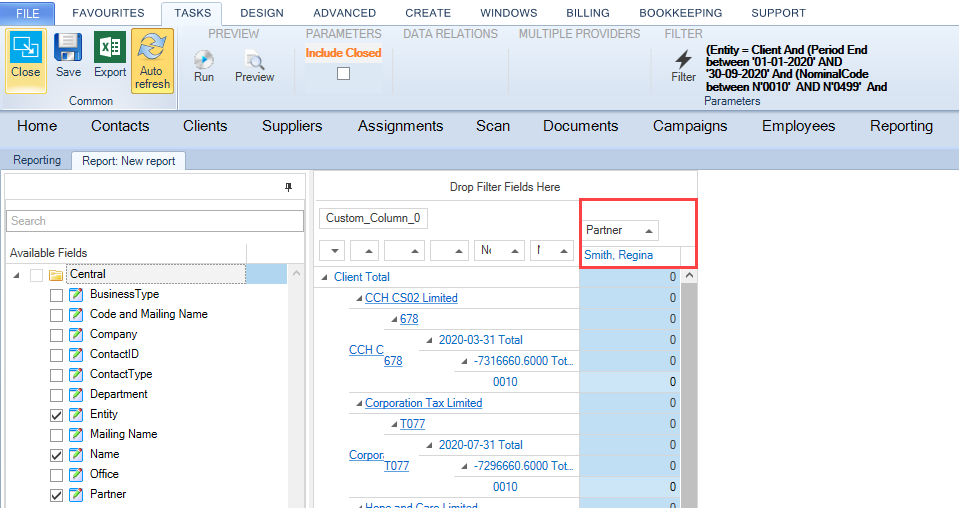Viewport: 959px width, 508px height.
Task: Open the Partner column sort arrow
Action: 648,231
